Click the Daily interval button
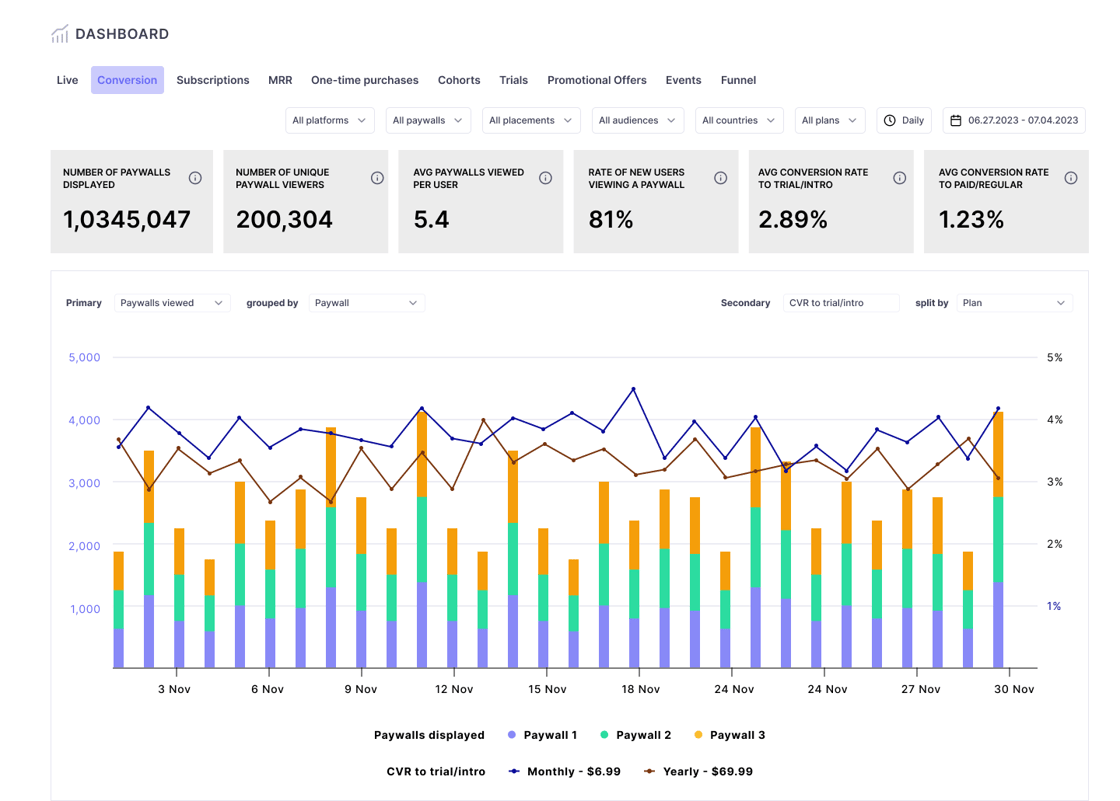This screenshot has height=801, width=1120. [x=904, y=120]
